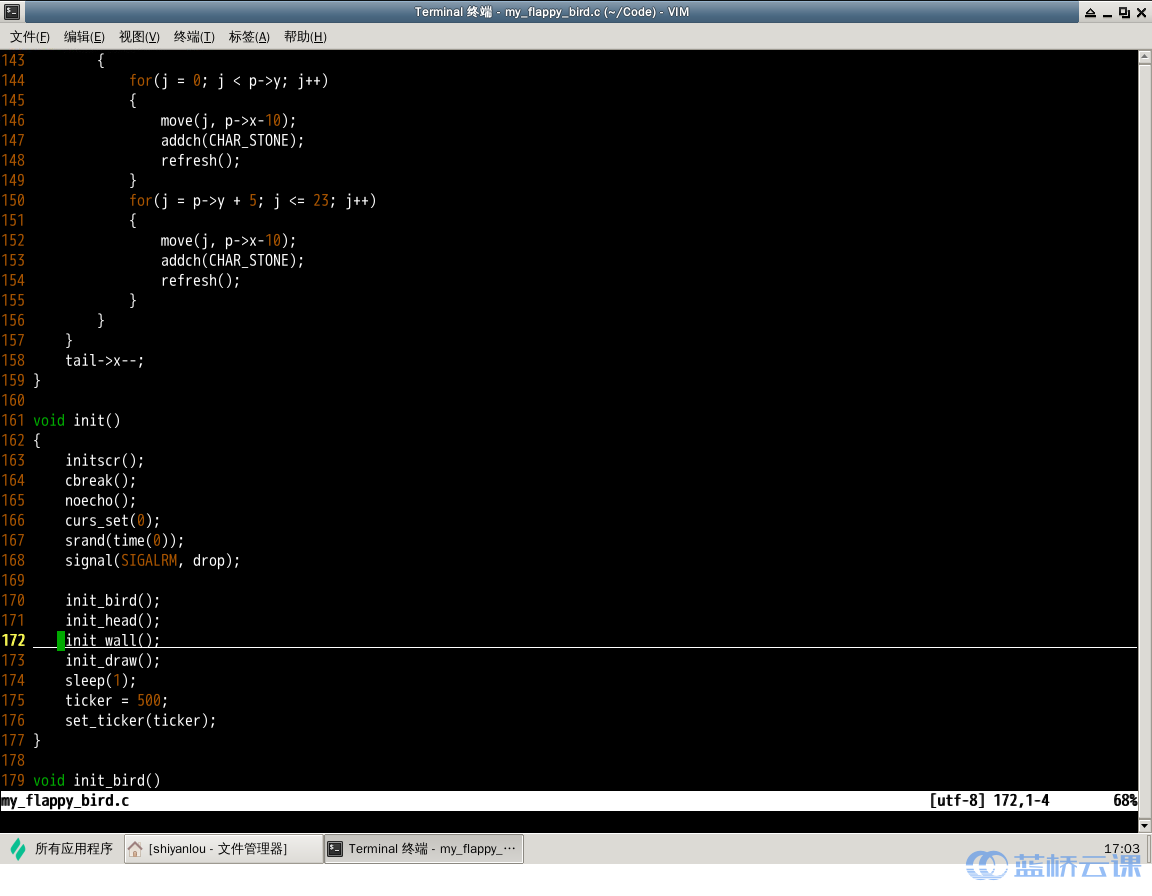This screenshot has width=1152, height=896.
Task: Maximize the terminal window
Action: click(x=1124, y=12)
